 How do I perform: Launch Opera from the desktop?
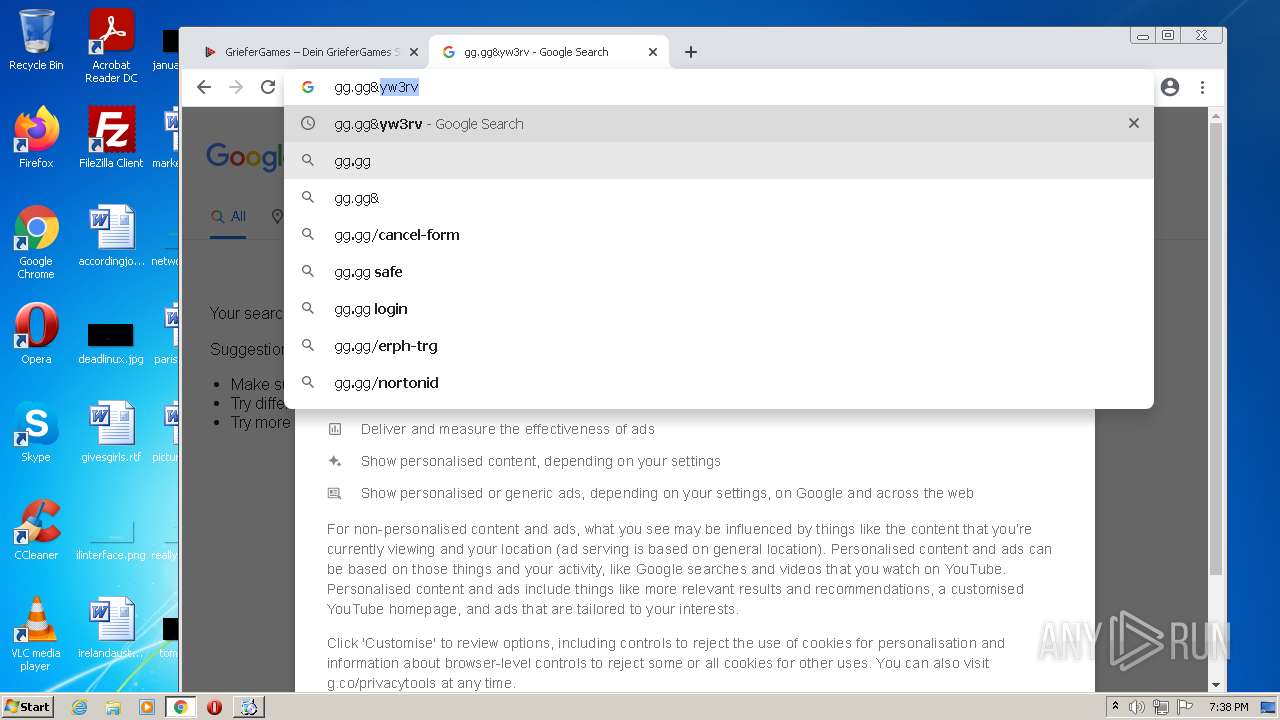pos(36,333)
